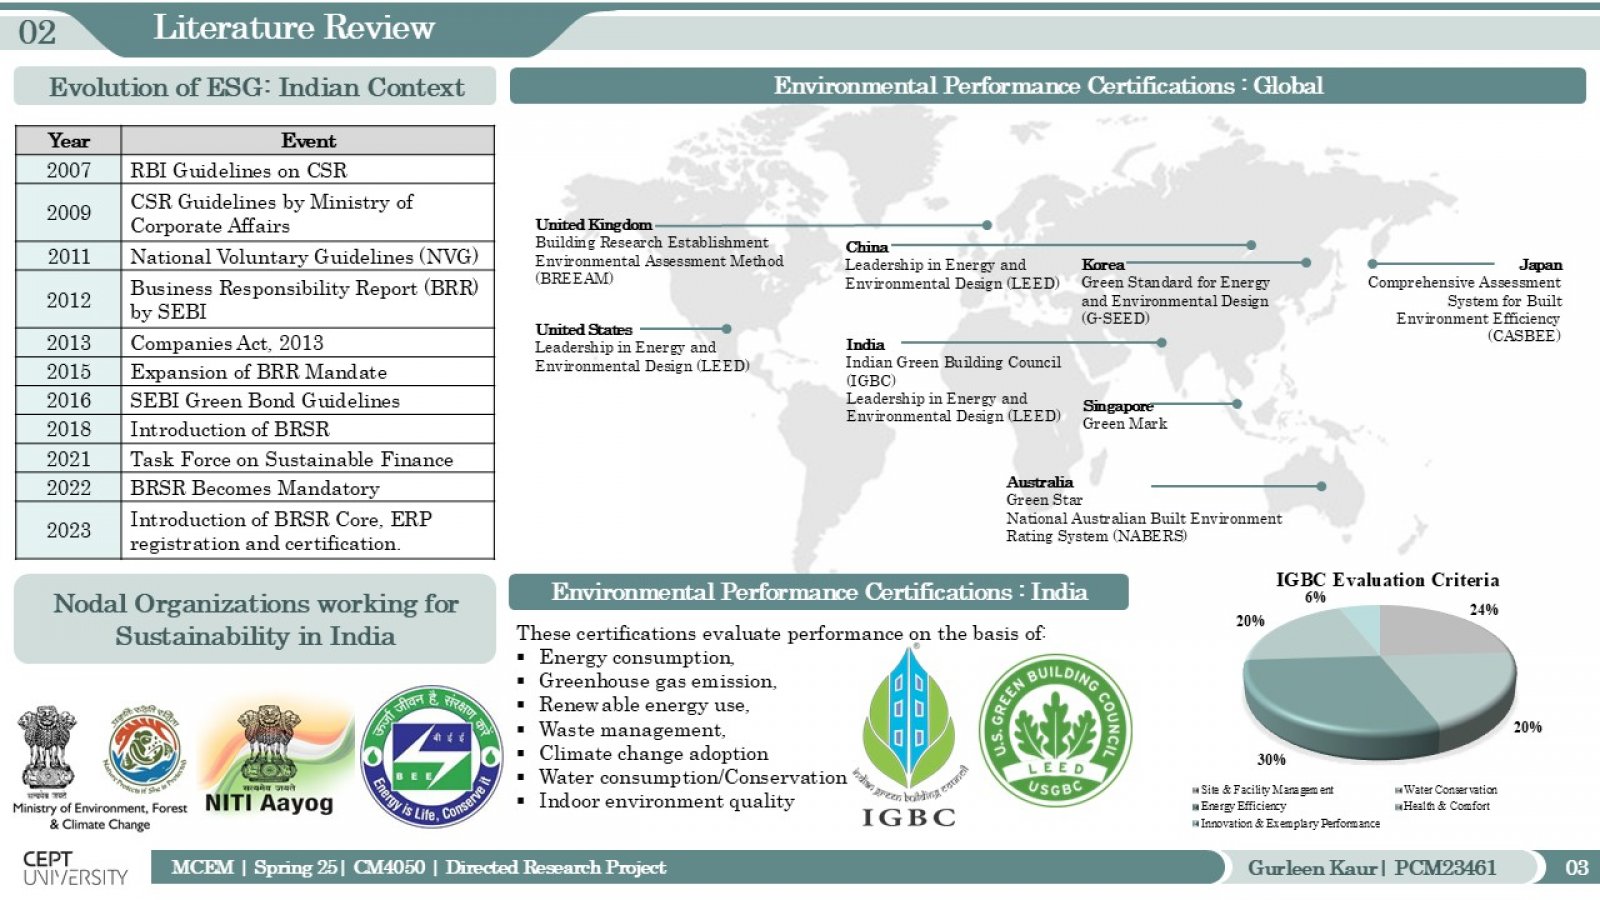This screenshot has height=900, width=1600.
Task: Click Environmental Performance Certifications : India heading
Action: (x=819, y=592)
